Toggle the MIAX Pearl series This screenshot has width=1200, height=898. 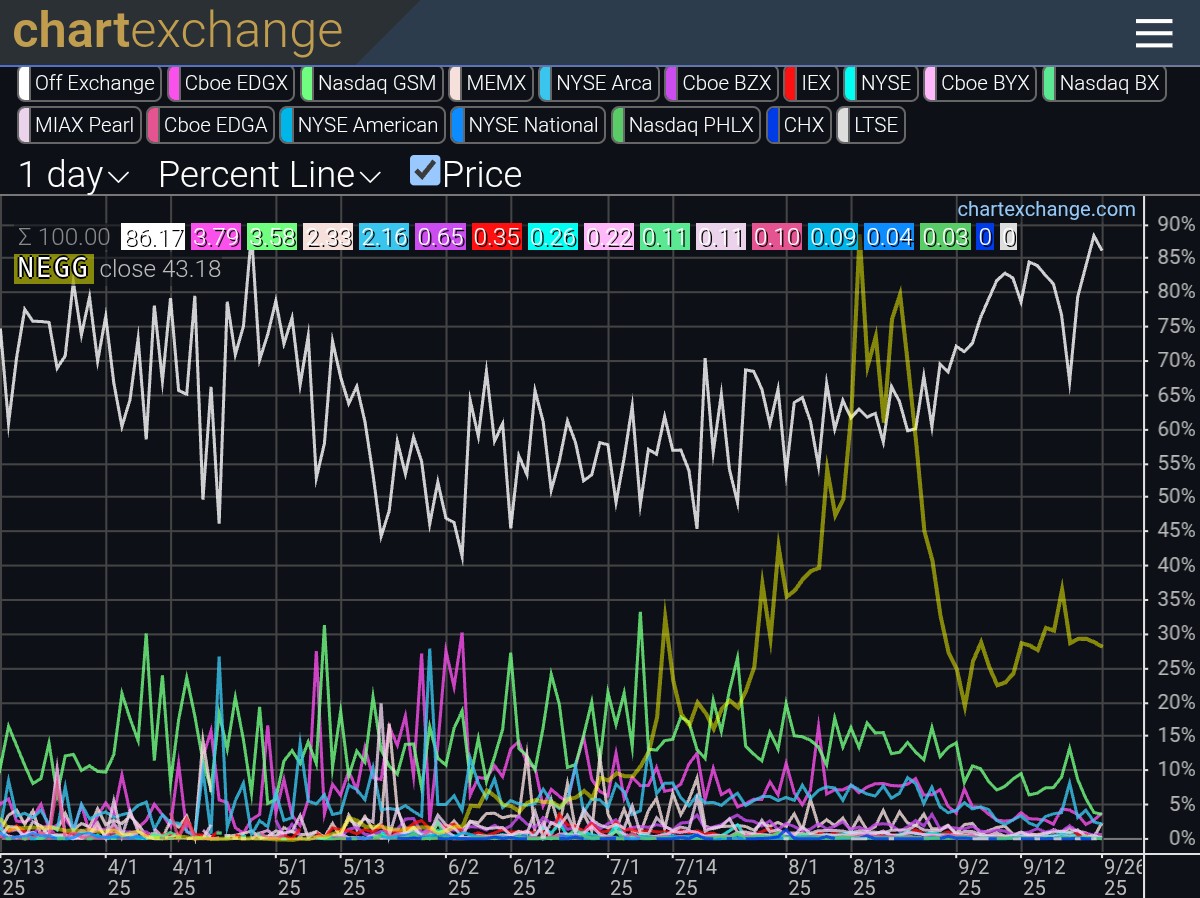coord(78,125)
